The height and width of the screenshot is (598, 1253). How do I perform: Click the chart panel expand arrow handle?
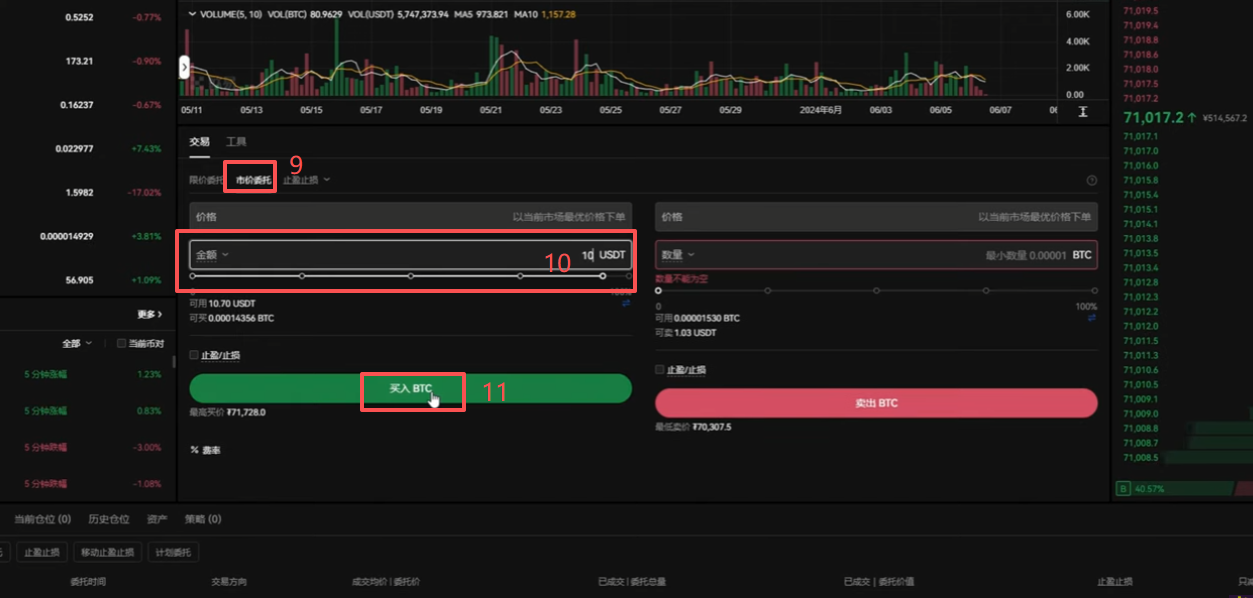(x=184, y=67)
